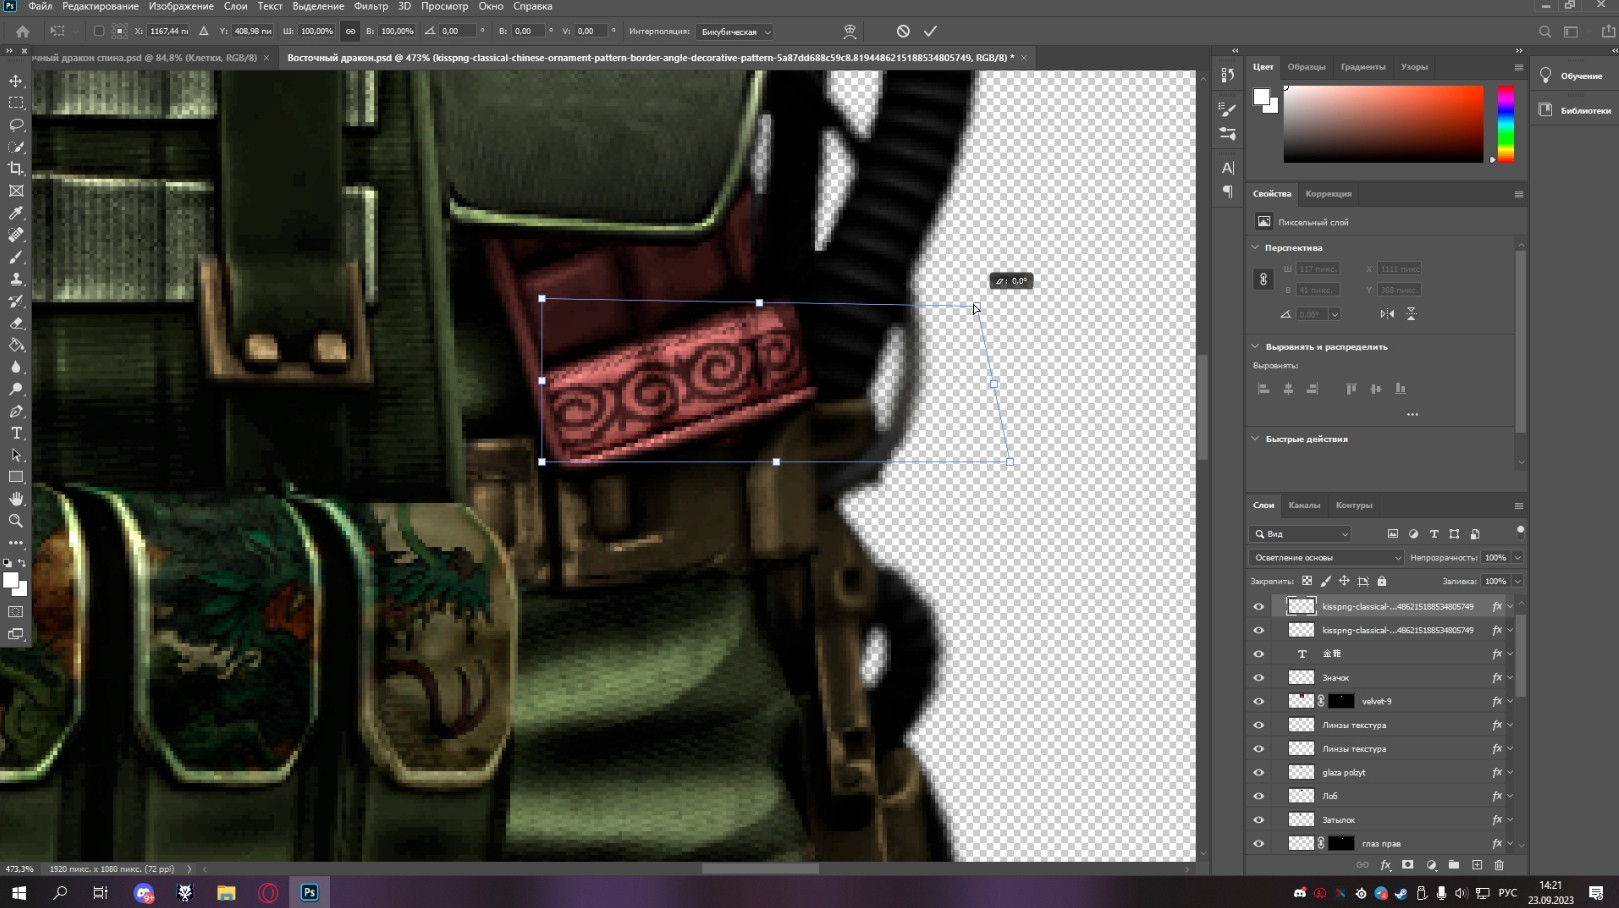Open the Фильтр menu
This screenshot has width=1619, height=908.
click(x=371, y=6)
